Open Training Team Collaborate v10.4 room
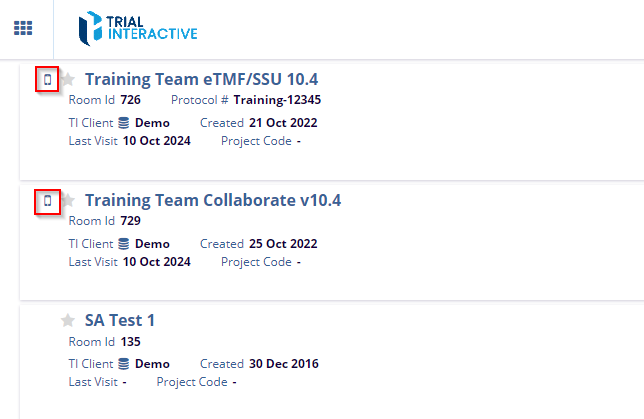Image resolution: width=644 pixels, height=419 pixels. click(x=212, y=200)
